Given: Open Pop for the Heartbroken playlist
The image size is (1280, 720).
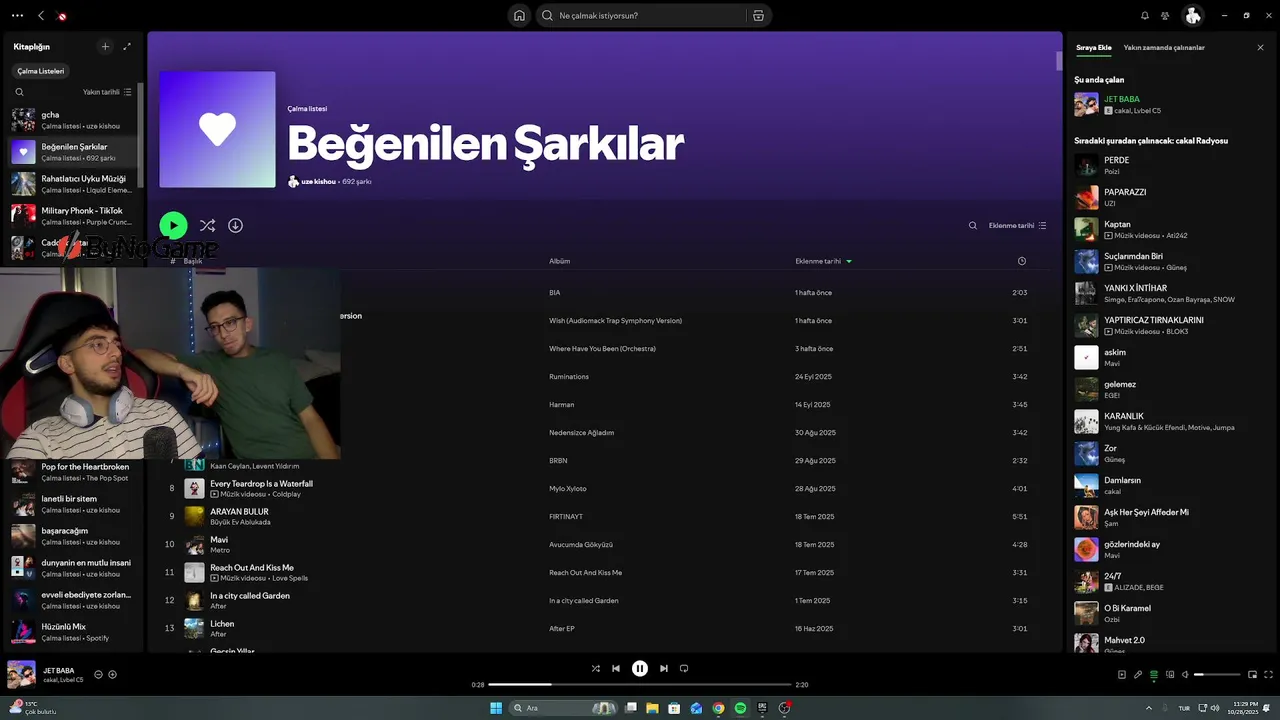Looking at the screenshot, I should [73, 472].
